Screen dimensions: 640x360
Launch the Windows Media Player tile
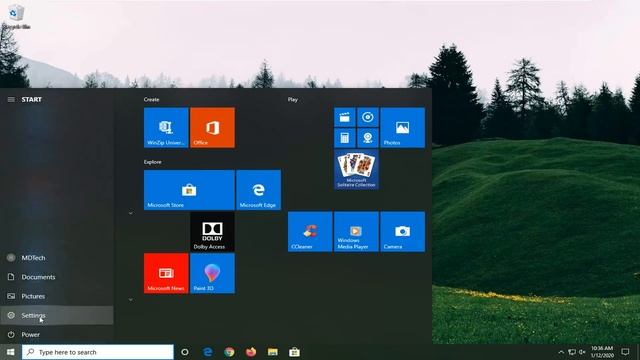356,231
